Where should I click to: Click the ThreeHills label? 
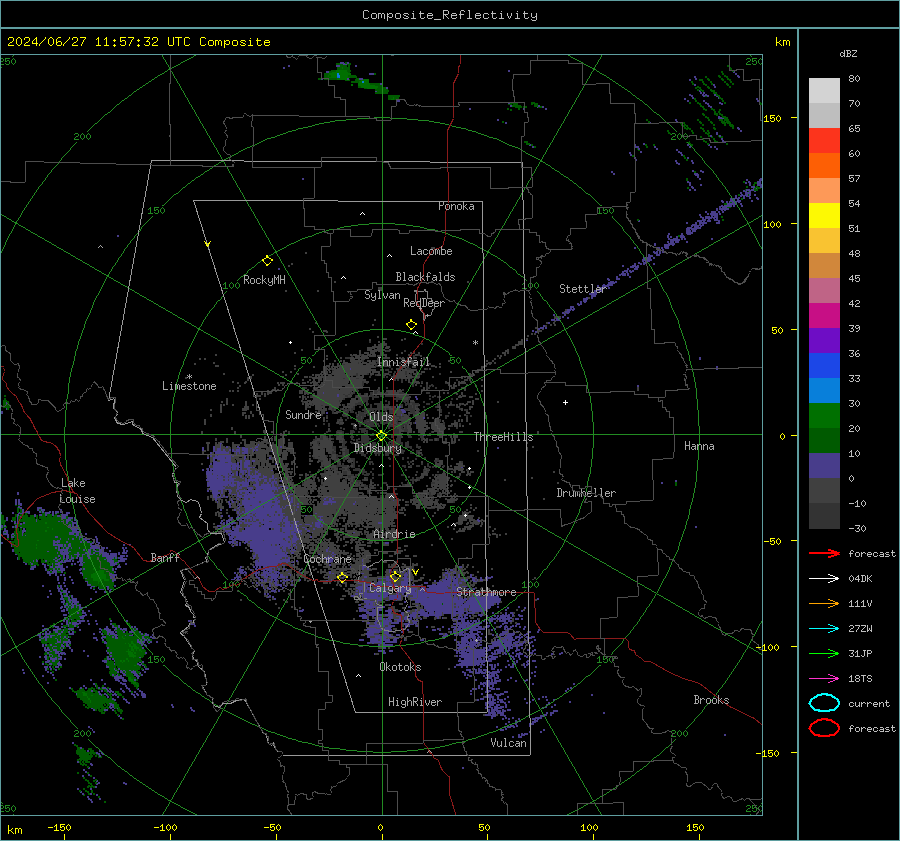point(503,437)
